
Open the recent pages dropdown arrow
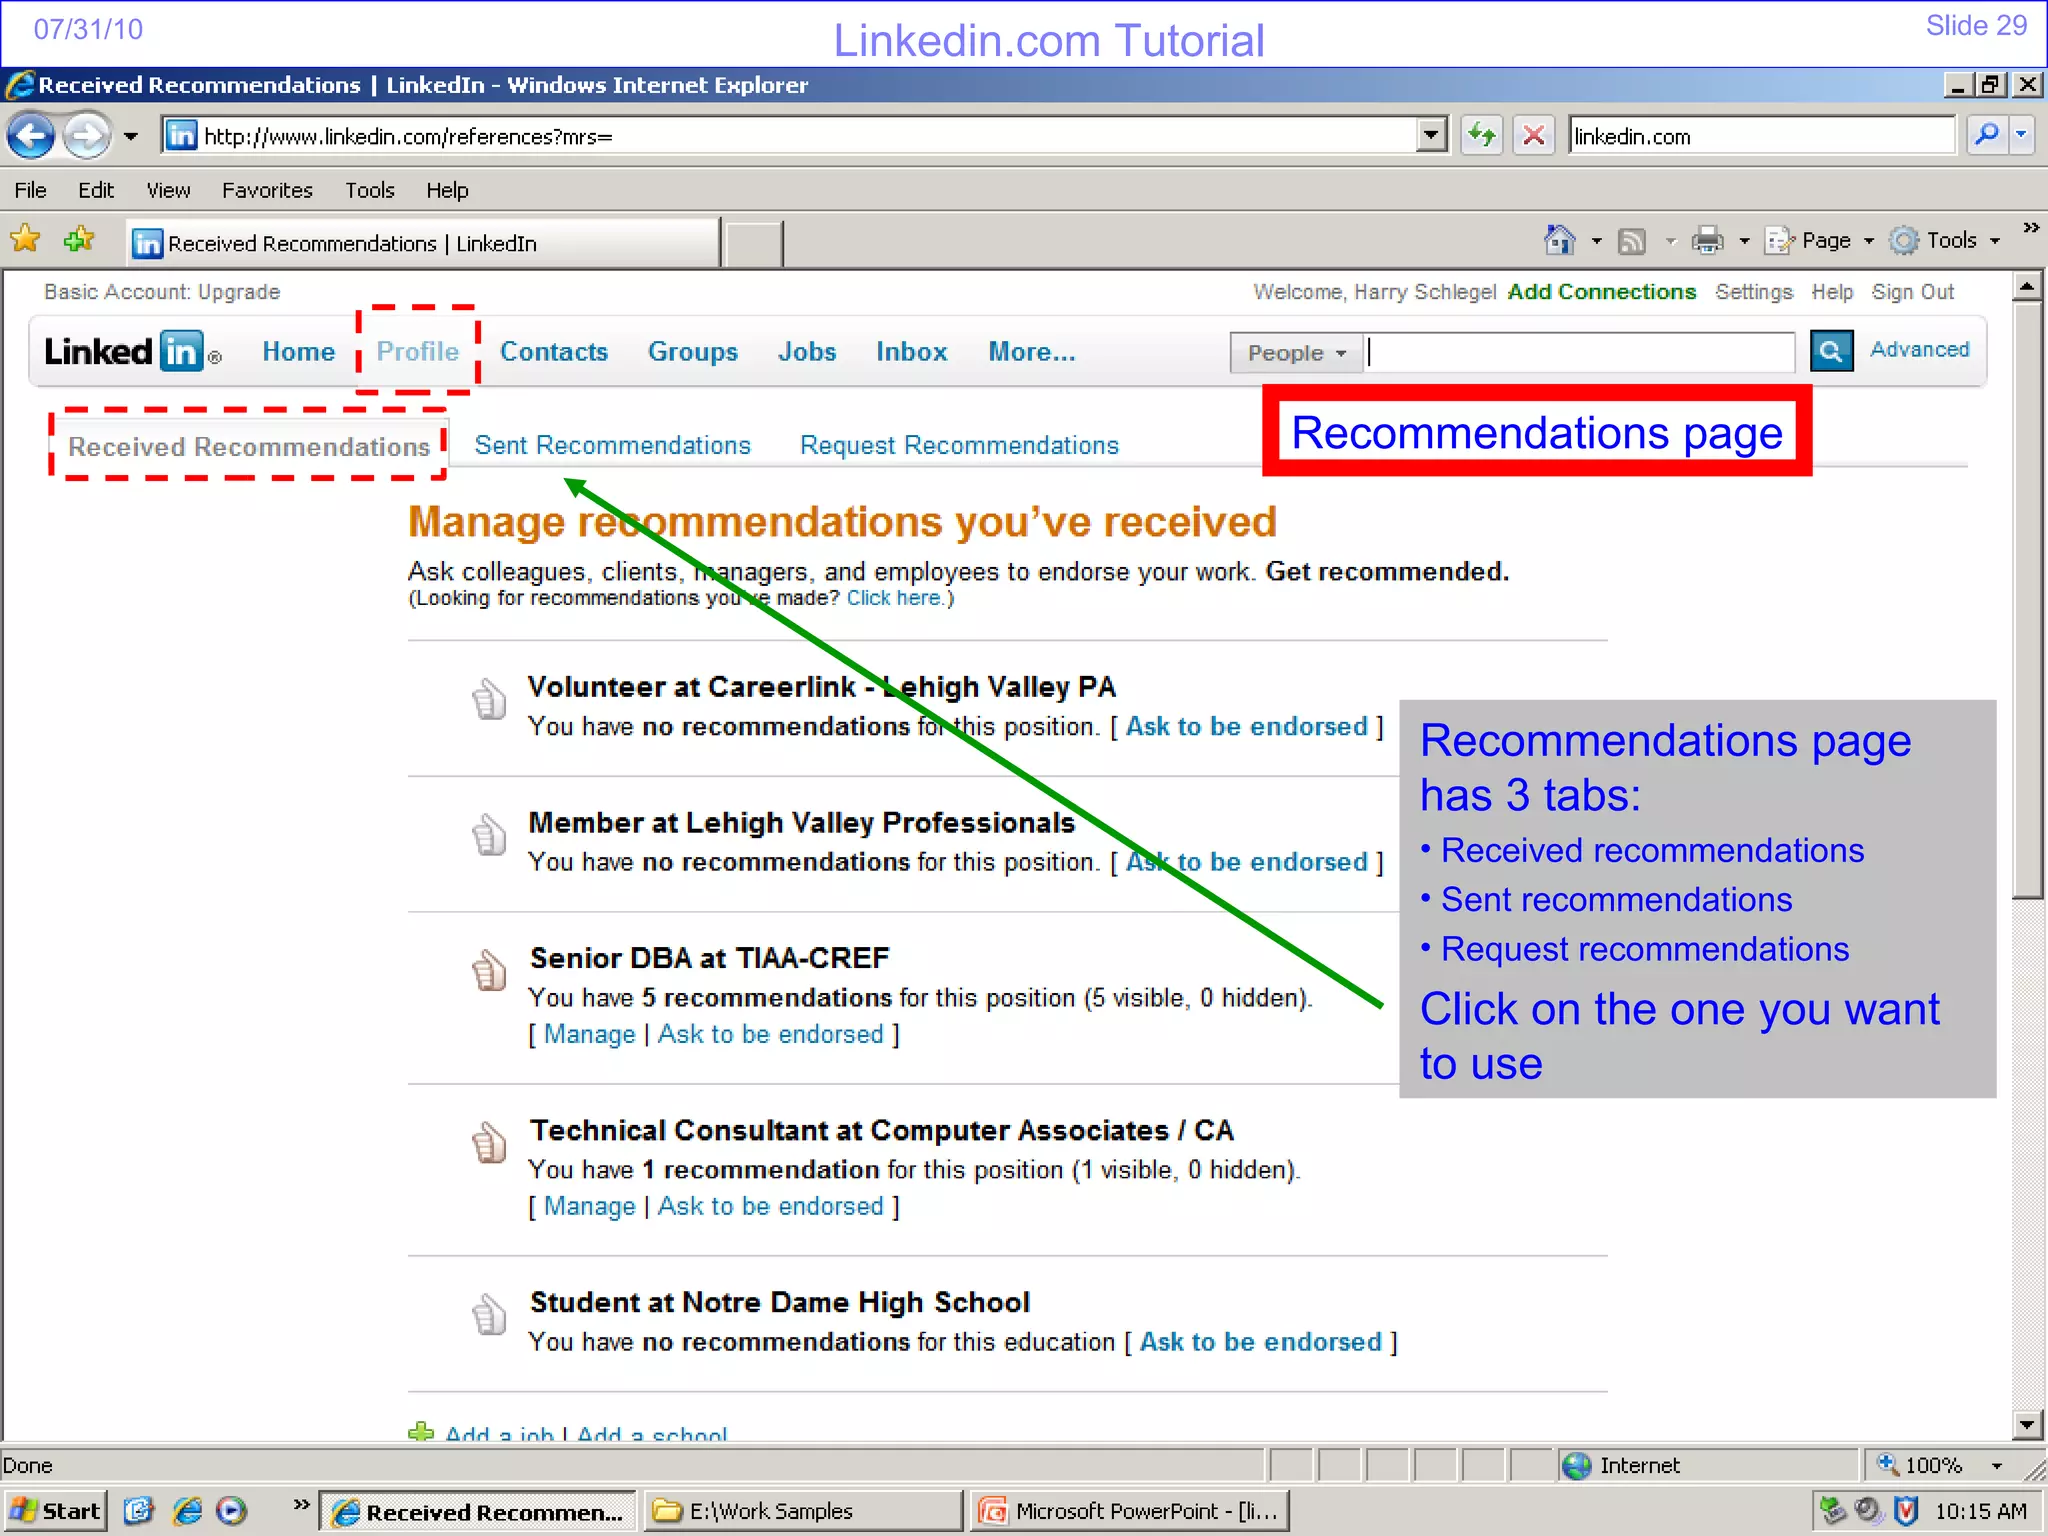131,137
